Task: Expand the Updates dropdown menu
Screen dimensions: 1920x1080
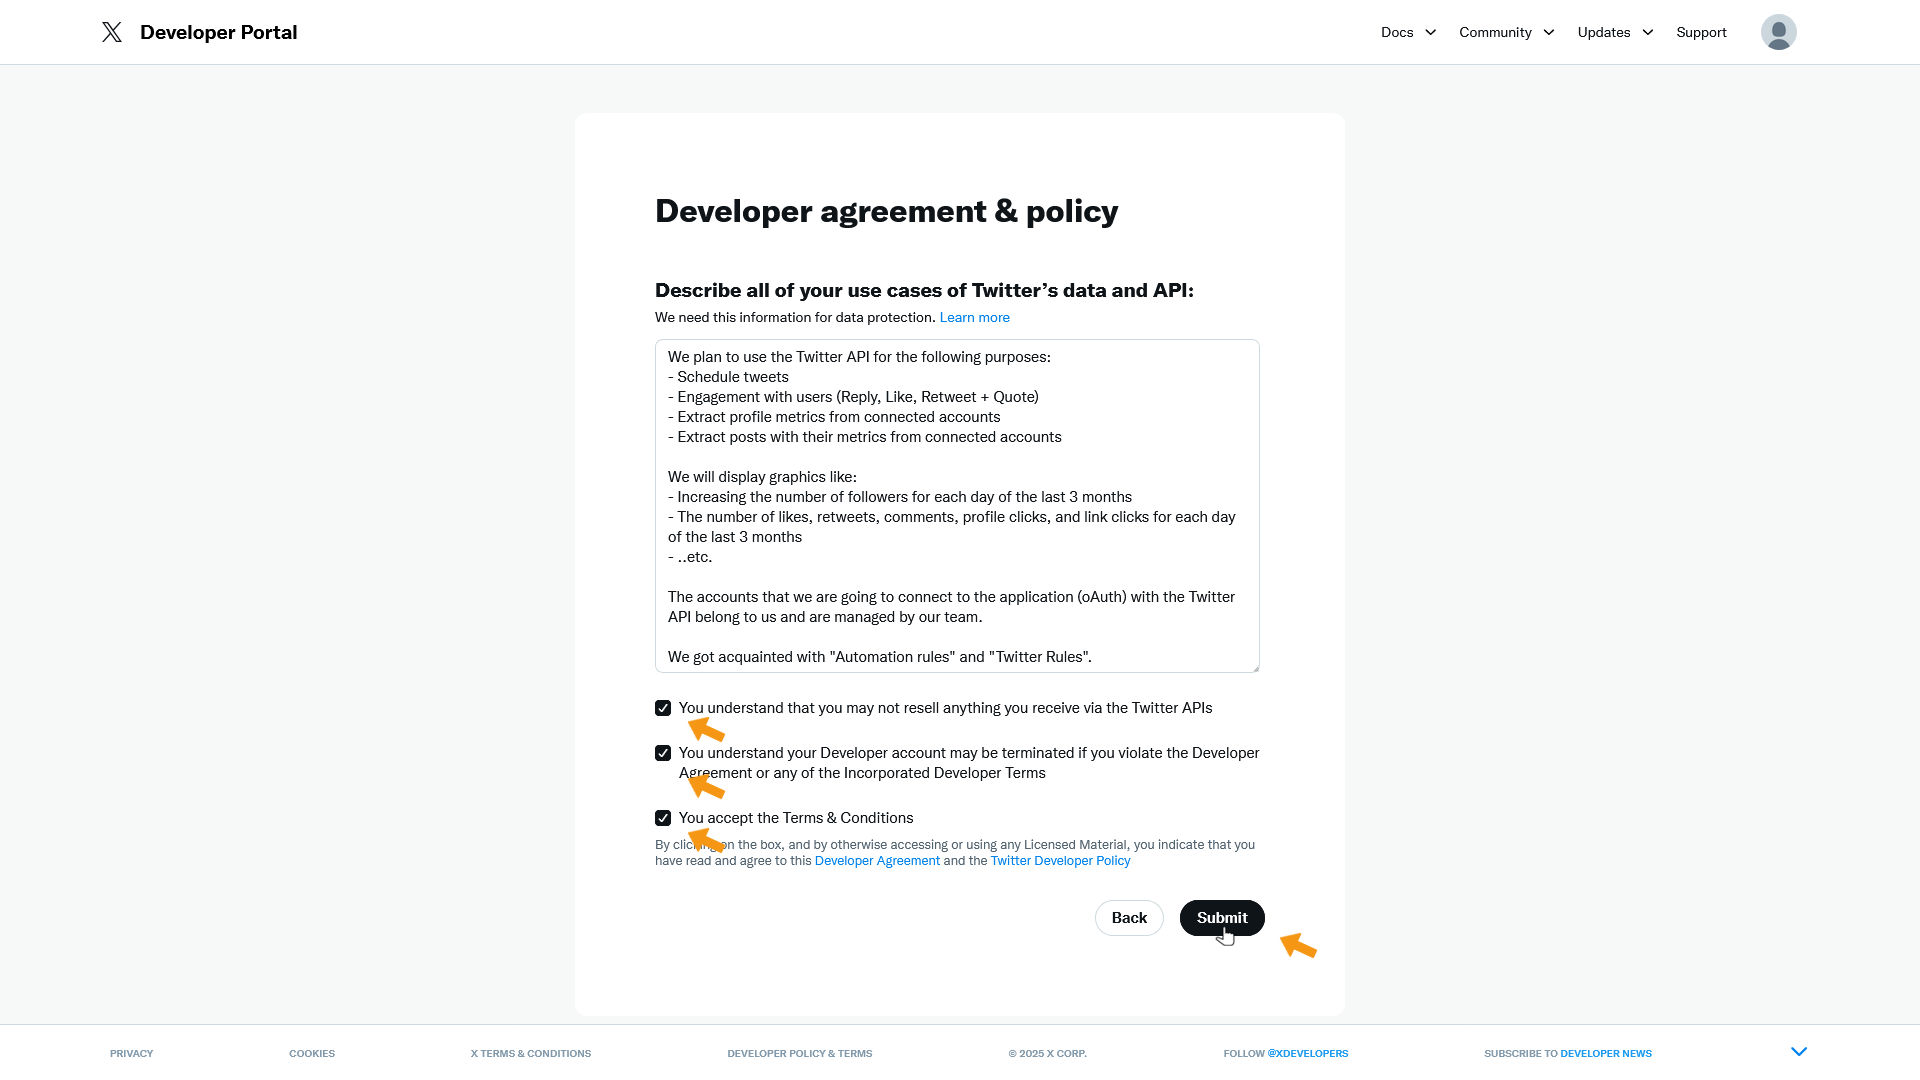Action: point(1615,32)
